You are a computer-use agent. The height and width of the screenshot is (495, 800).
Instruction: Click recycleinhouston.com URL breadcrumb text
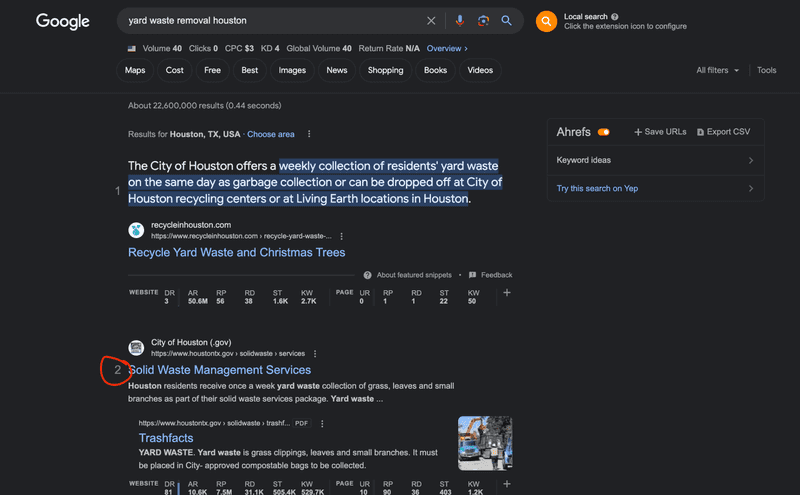[x=241, y=236]
